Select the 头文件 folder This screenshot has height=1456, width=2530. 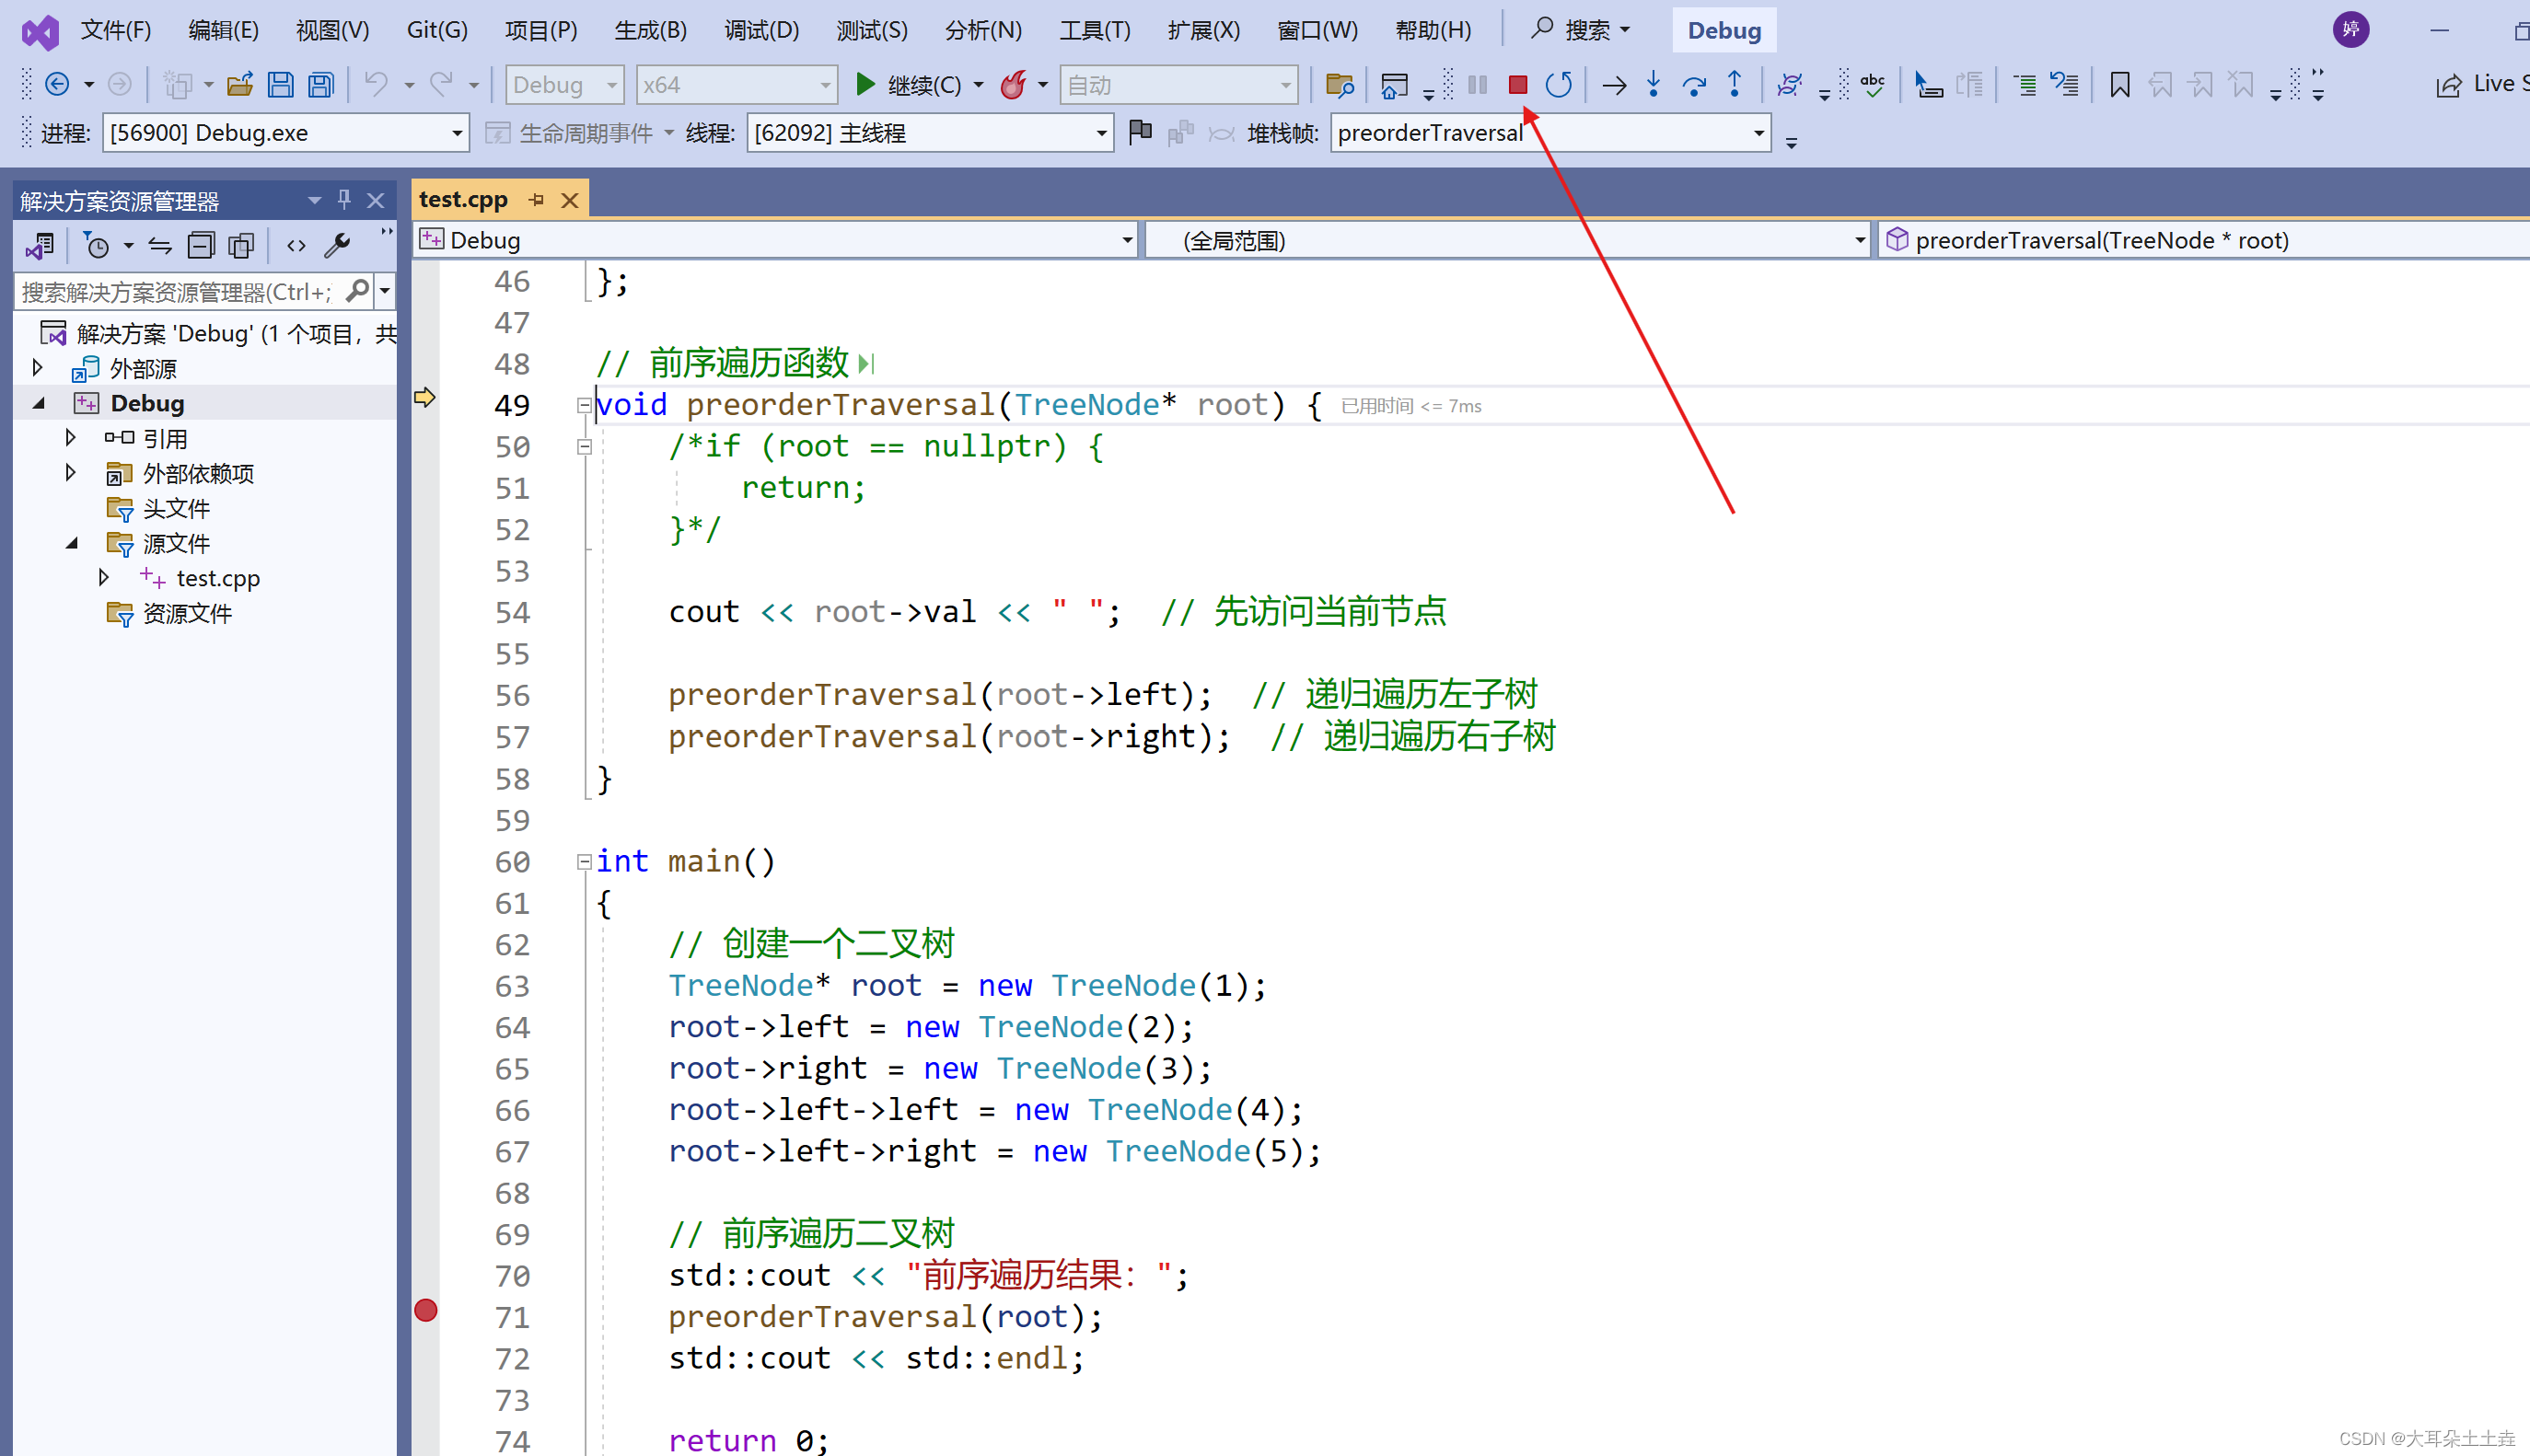[x=176, y=508]
